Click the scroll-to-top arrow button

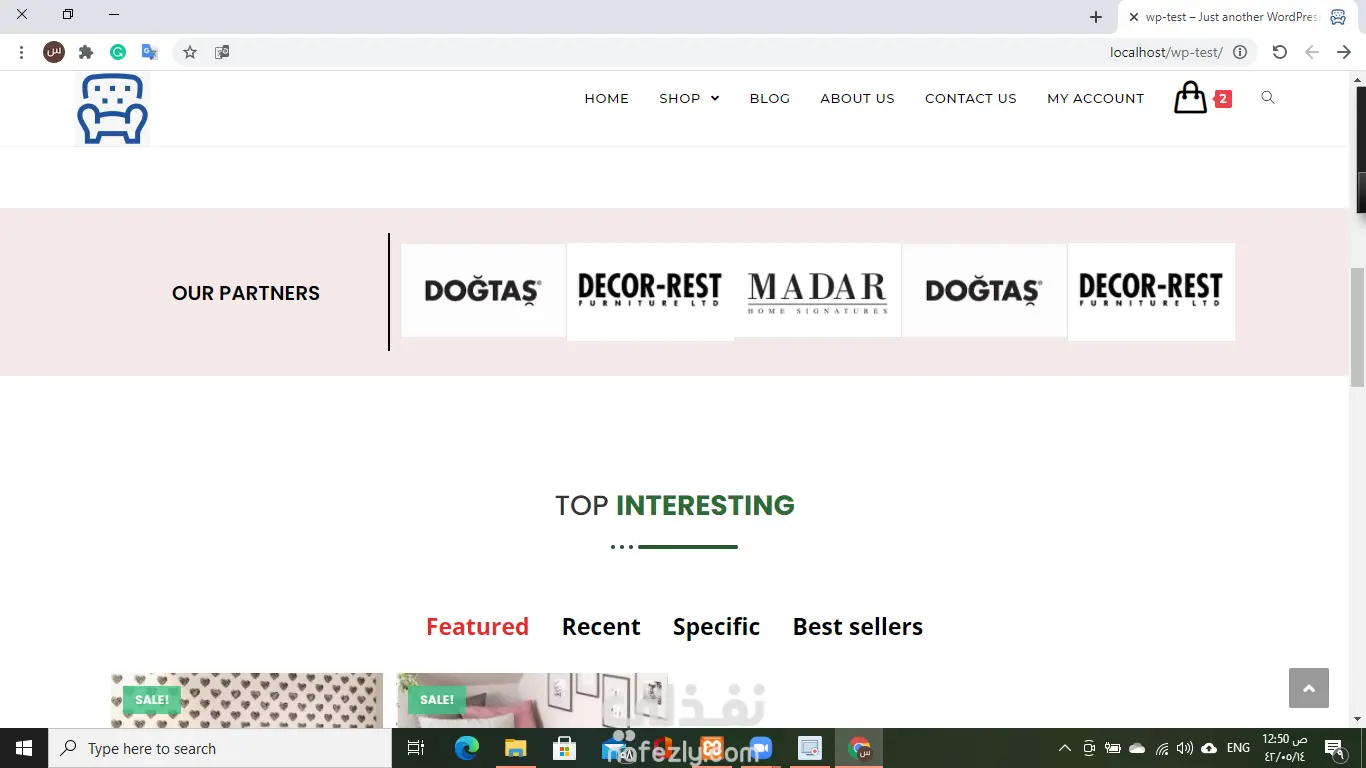1309,688
